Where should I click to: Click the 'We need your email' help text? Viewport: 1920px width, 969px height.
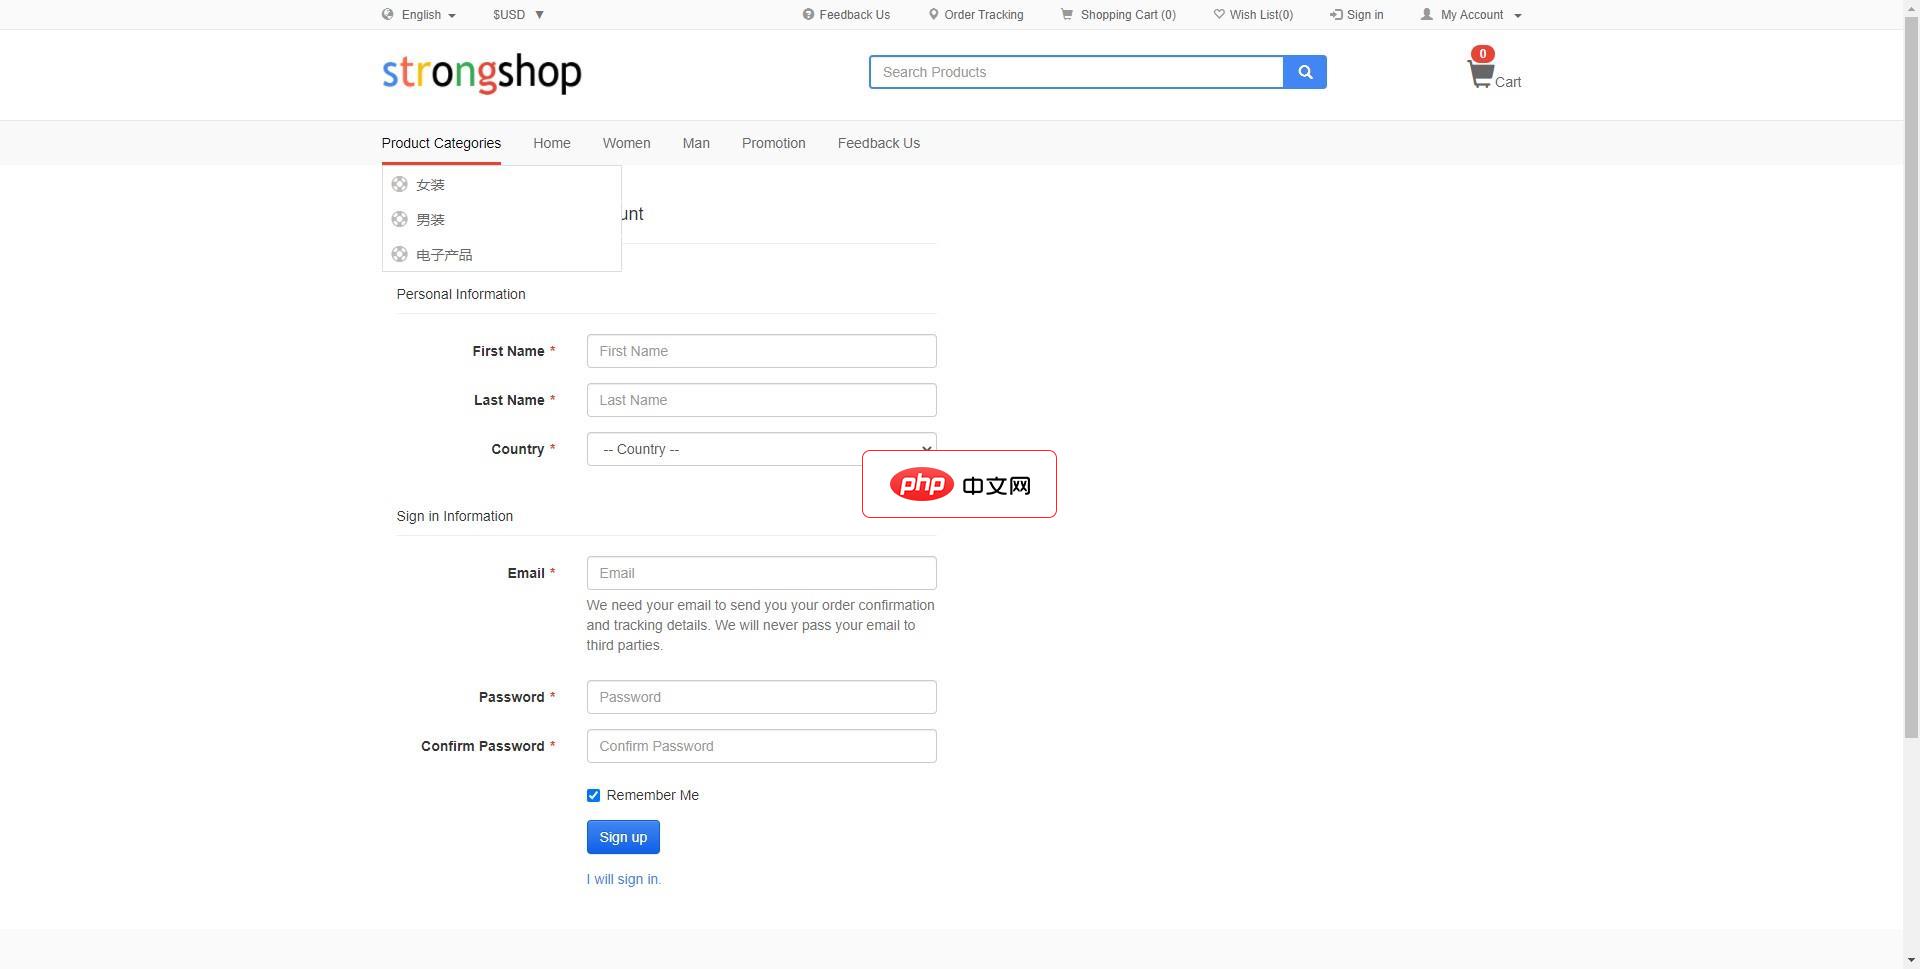coord(761,625)
